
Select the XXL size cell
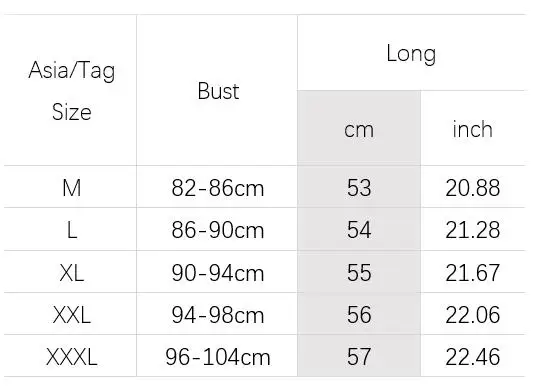point(72,315)
